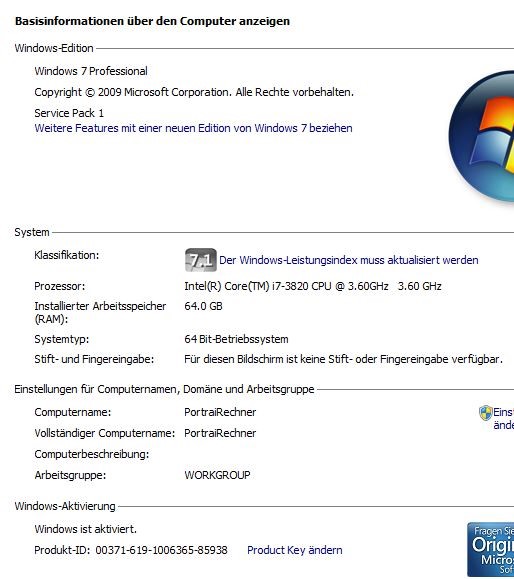Viewport: 514px width, 579px height.
Task: Open 'Windows-Leistungsindex muss aktualisiert werden' link
Action: coord(349,260)
